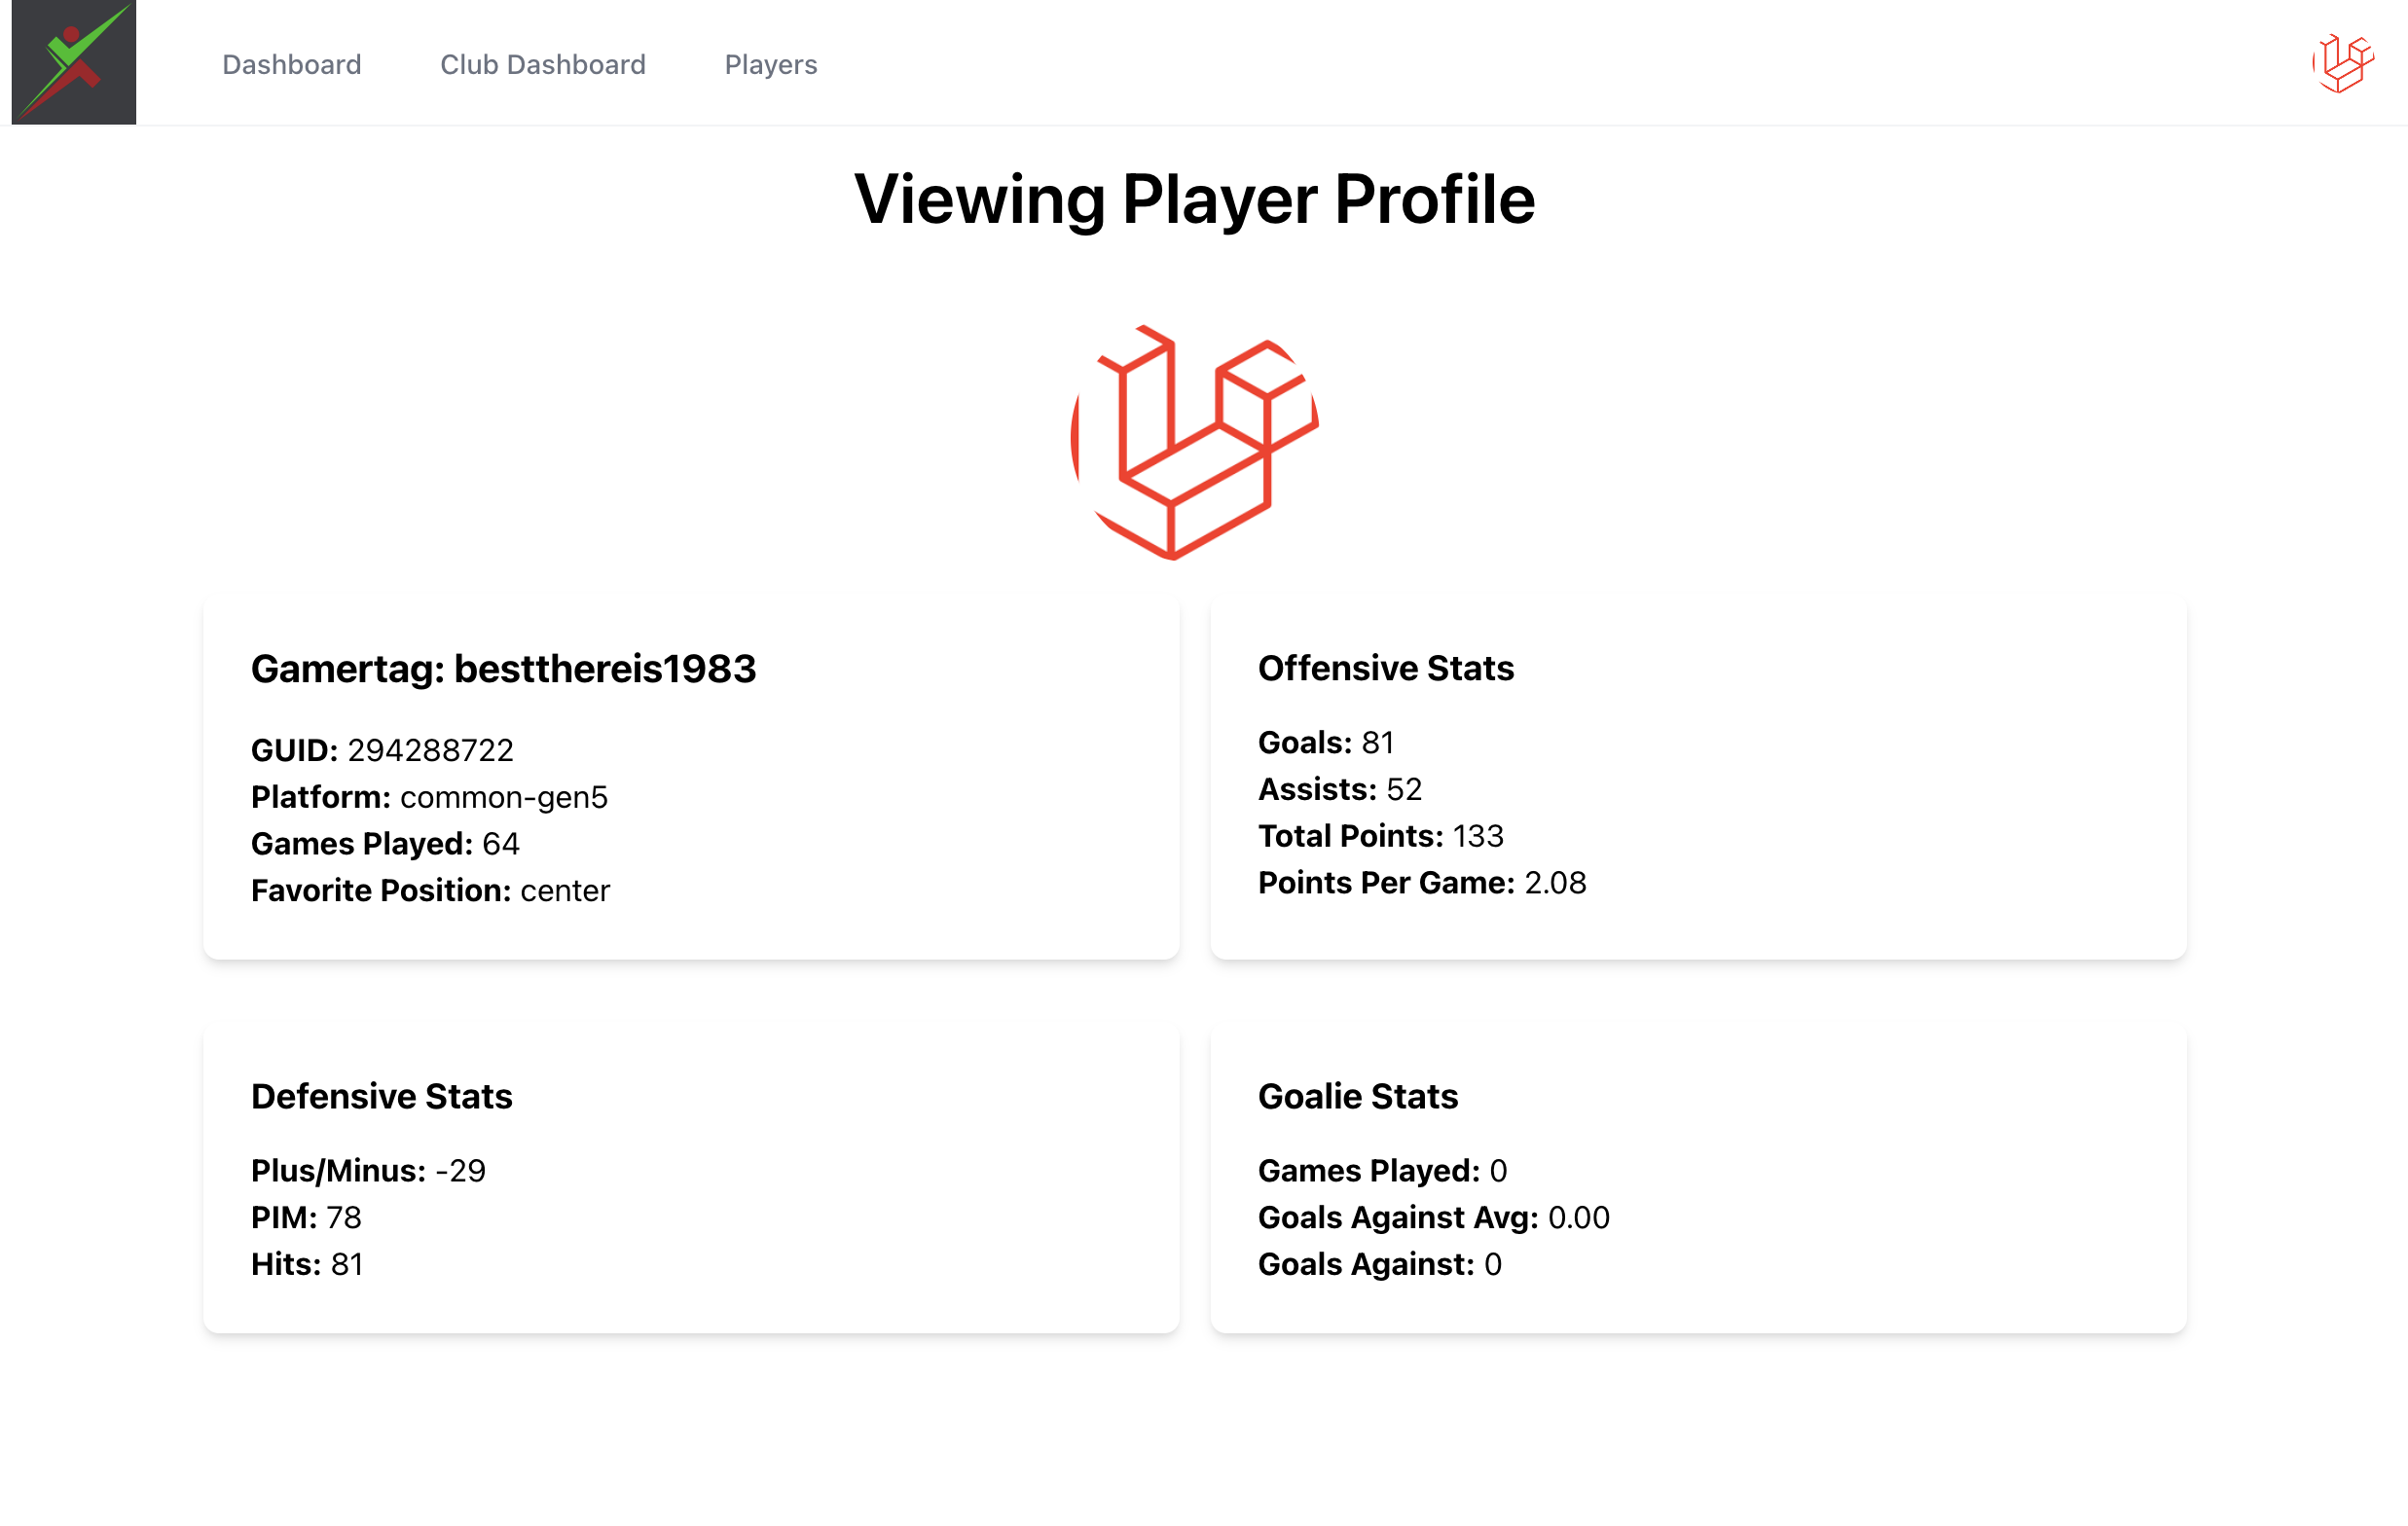Select the Gamertag besthereis1983 heading
This screenshot has width=2408, height=1526.
(503, 669)
